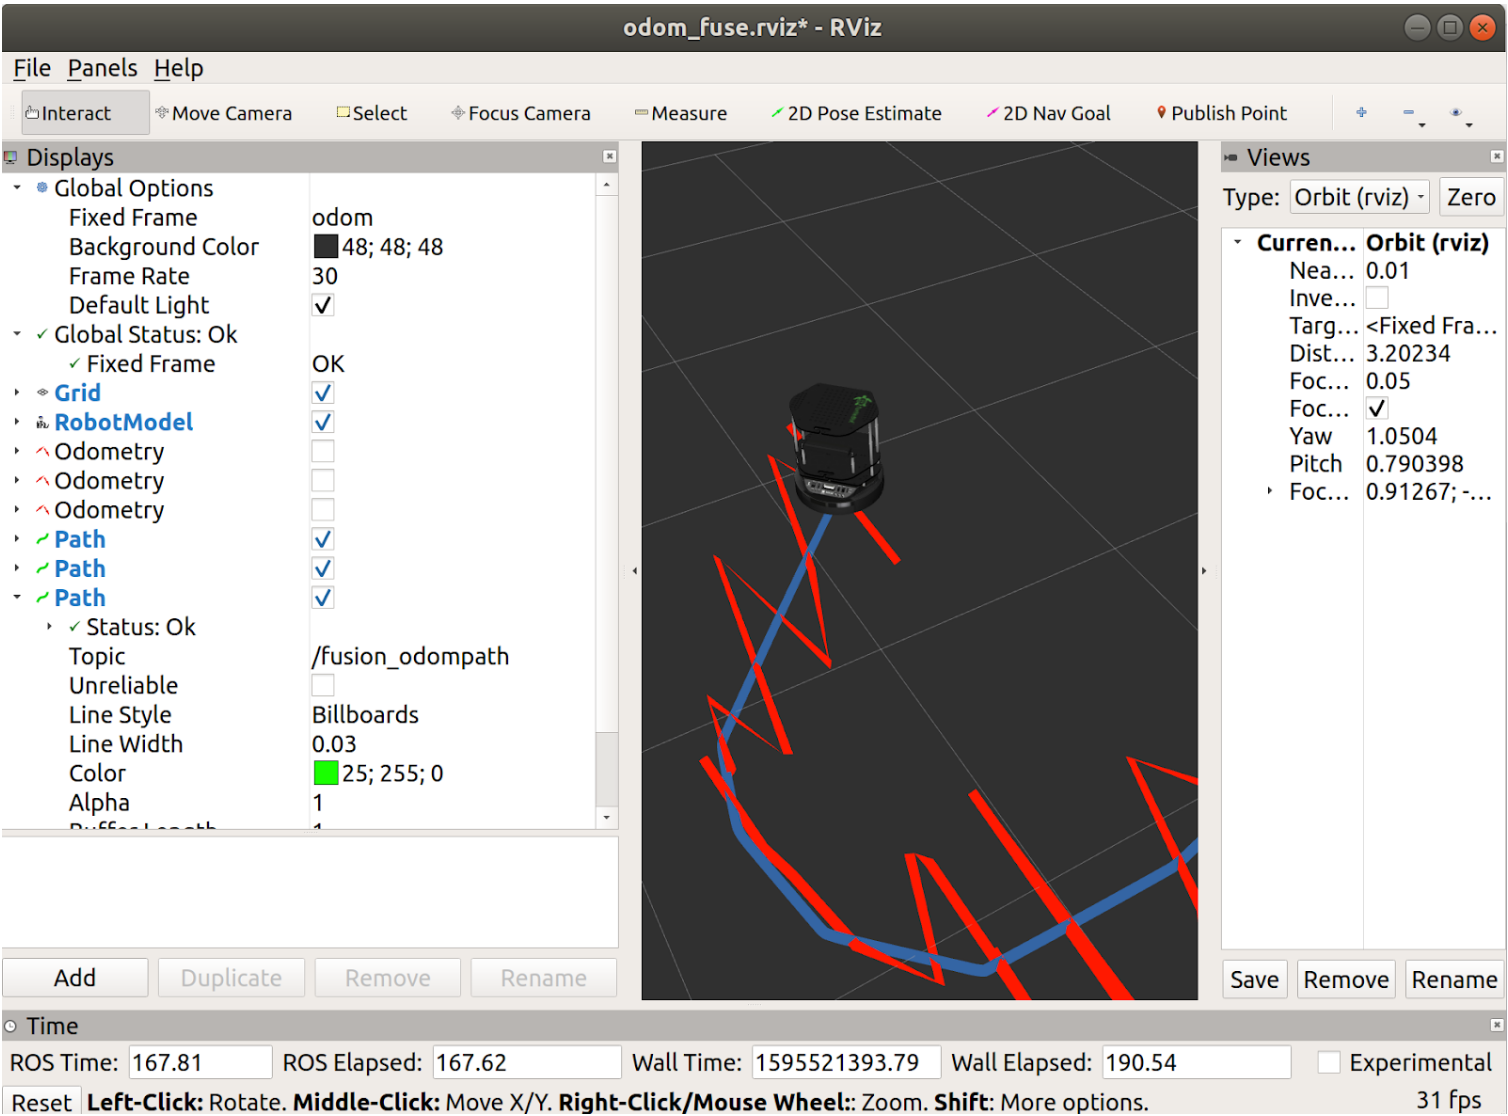Click the ROS Time input field
Screen dimensions: 1508x1116
click(200, 1062)
